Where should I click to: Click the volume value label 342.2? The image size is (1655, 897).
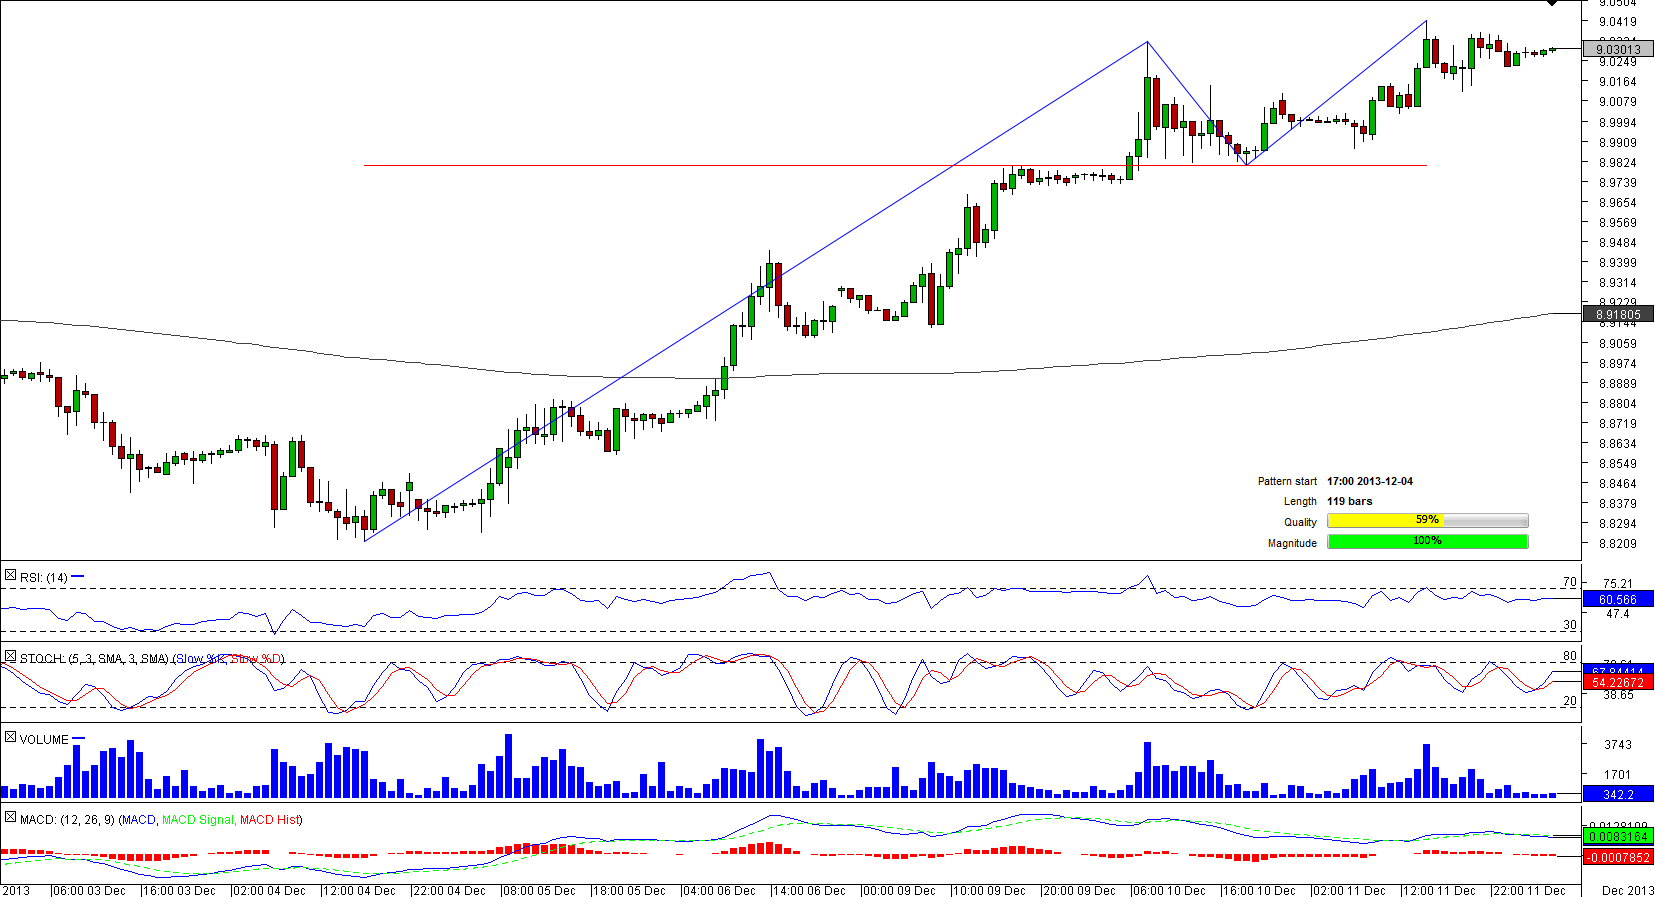1618,794
